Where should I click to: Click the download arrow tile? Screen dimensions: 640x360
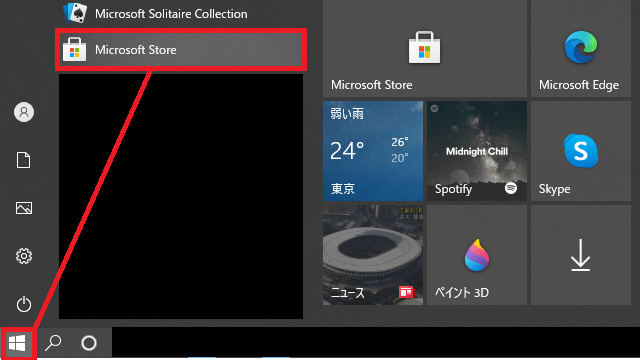(x=581, y=255)
